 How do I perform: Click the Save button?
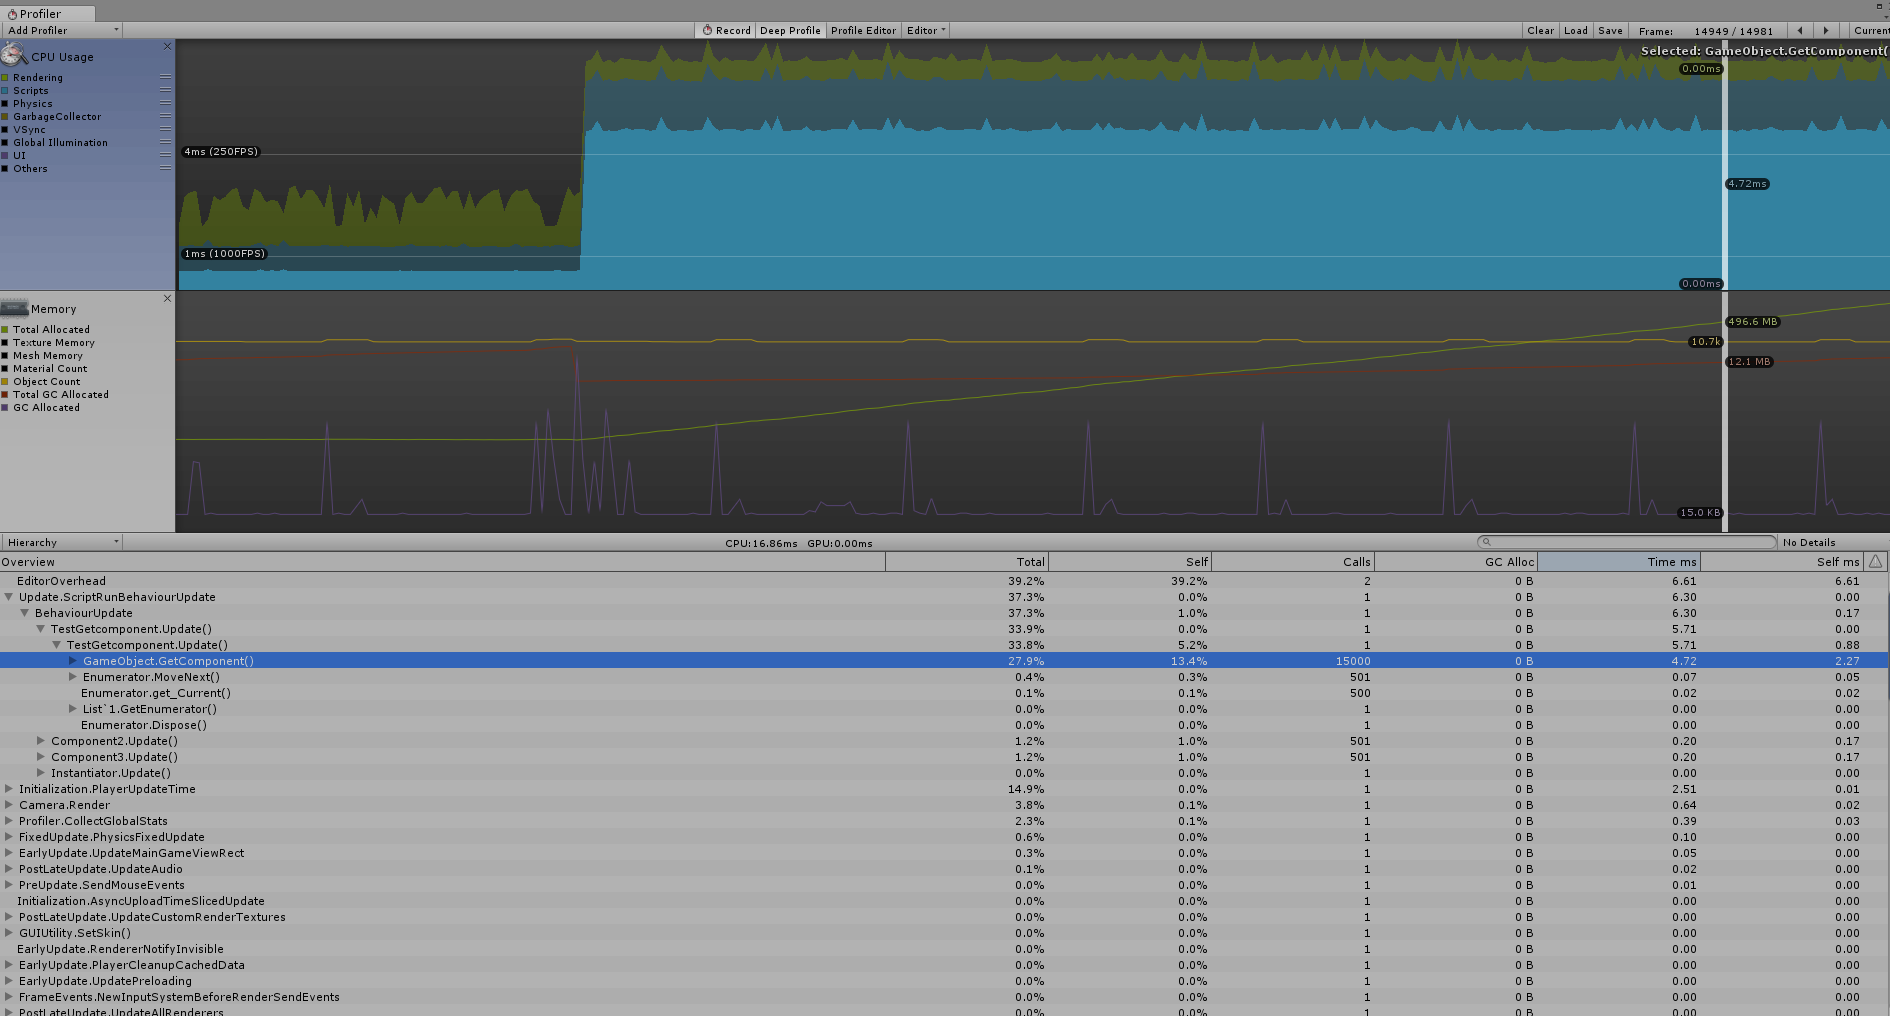tap(1610, 30)
